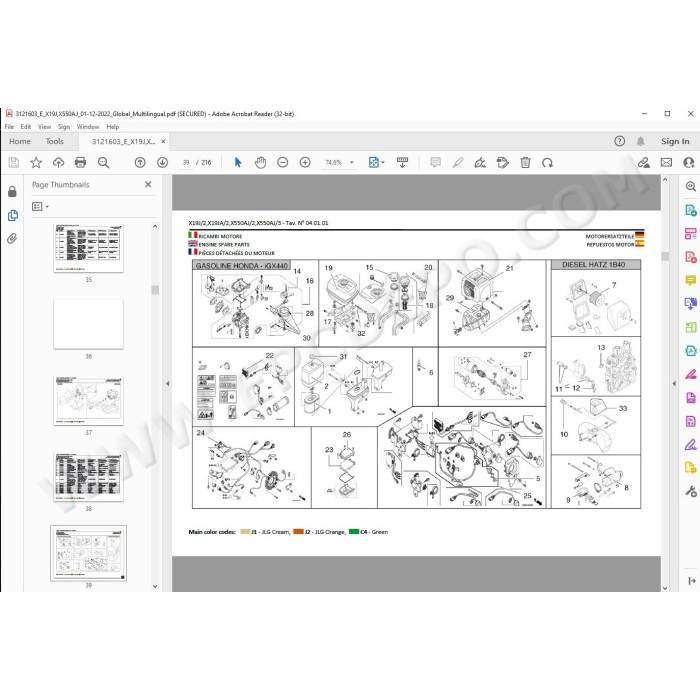Open notifications bell
Screen dimensions: 700x700
(x=641, y=141)
